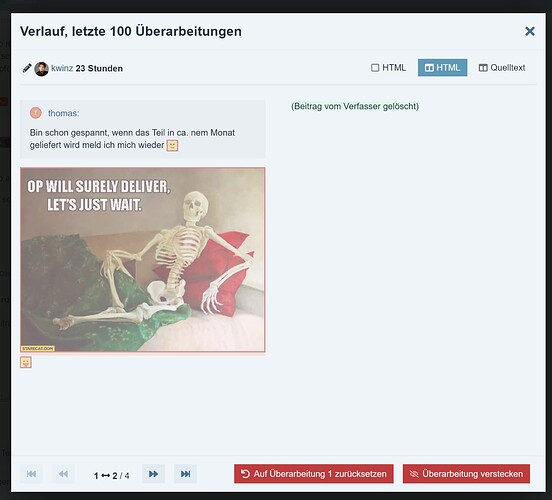The width and height of the screenshot is (552, 500).
Task: Click the smiley emoji after 'wieder'
Action: (x=172, y=145)
